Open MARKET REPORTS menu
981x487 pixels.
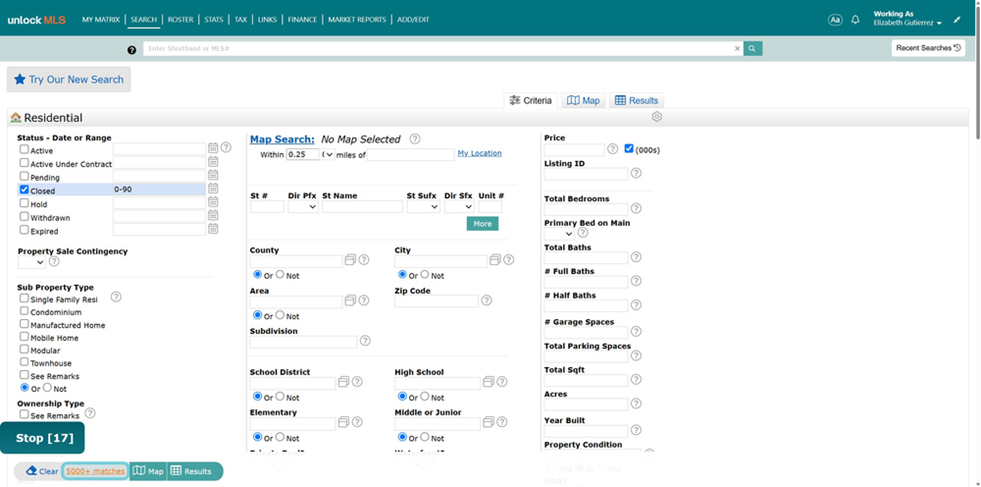(x=357, y=20)
